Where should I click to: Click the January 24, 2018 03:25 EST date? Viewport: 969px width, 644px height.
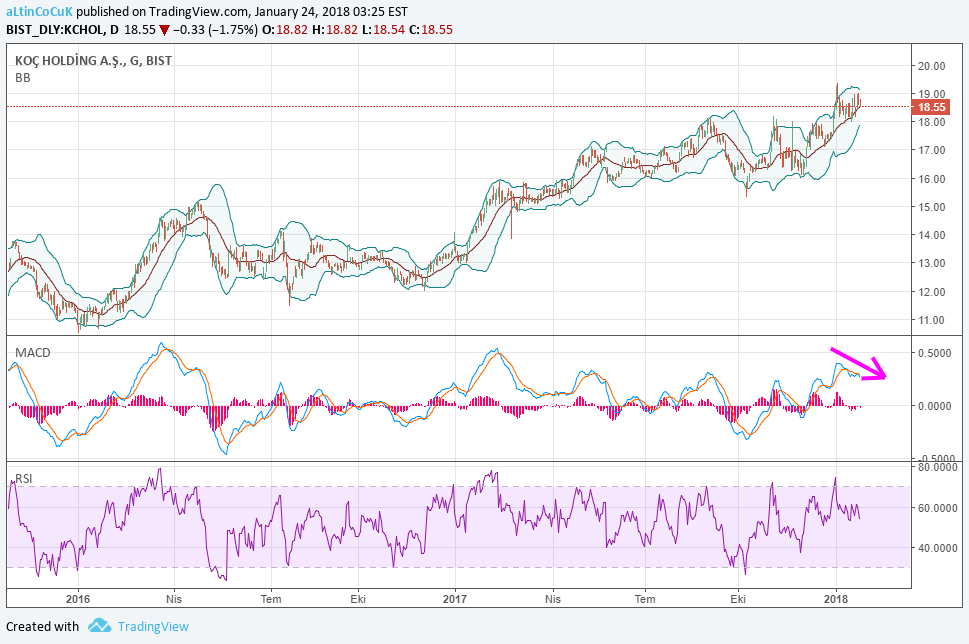point(331,11)
